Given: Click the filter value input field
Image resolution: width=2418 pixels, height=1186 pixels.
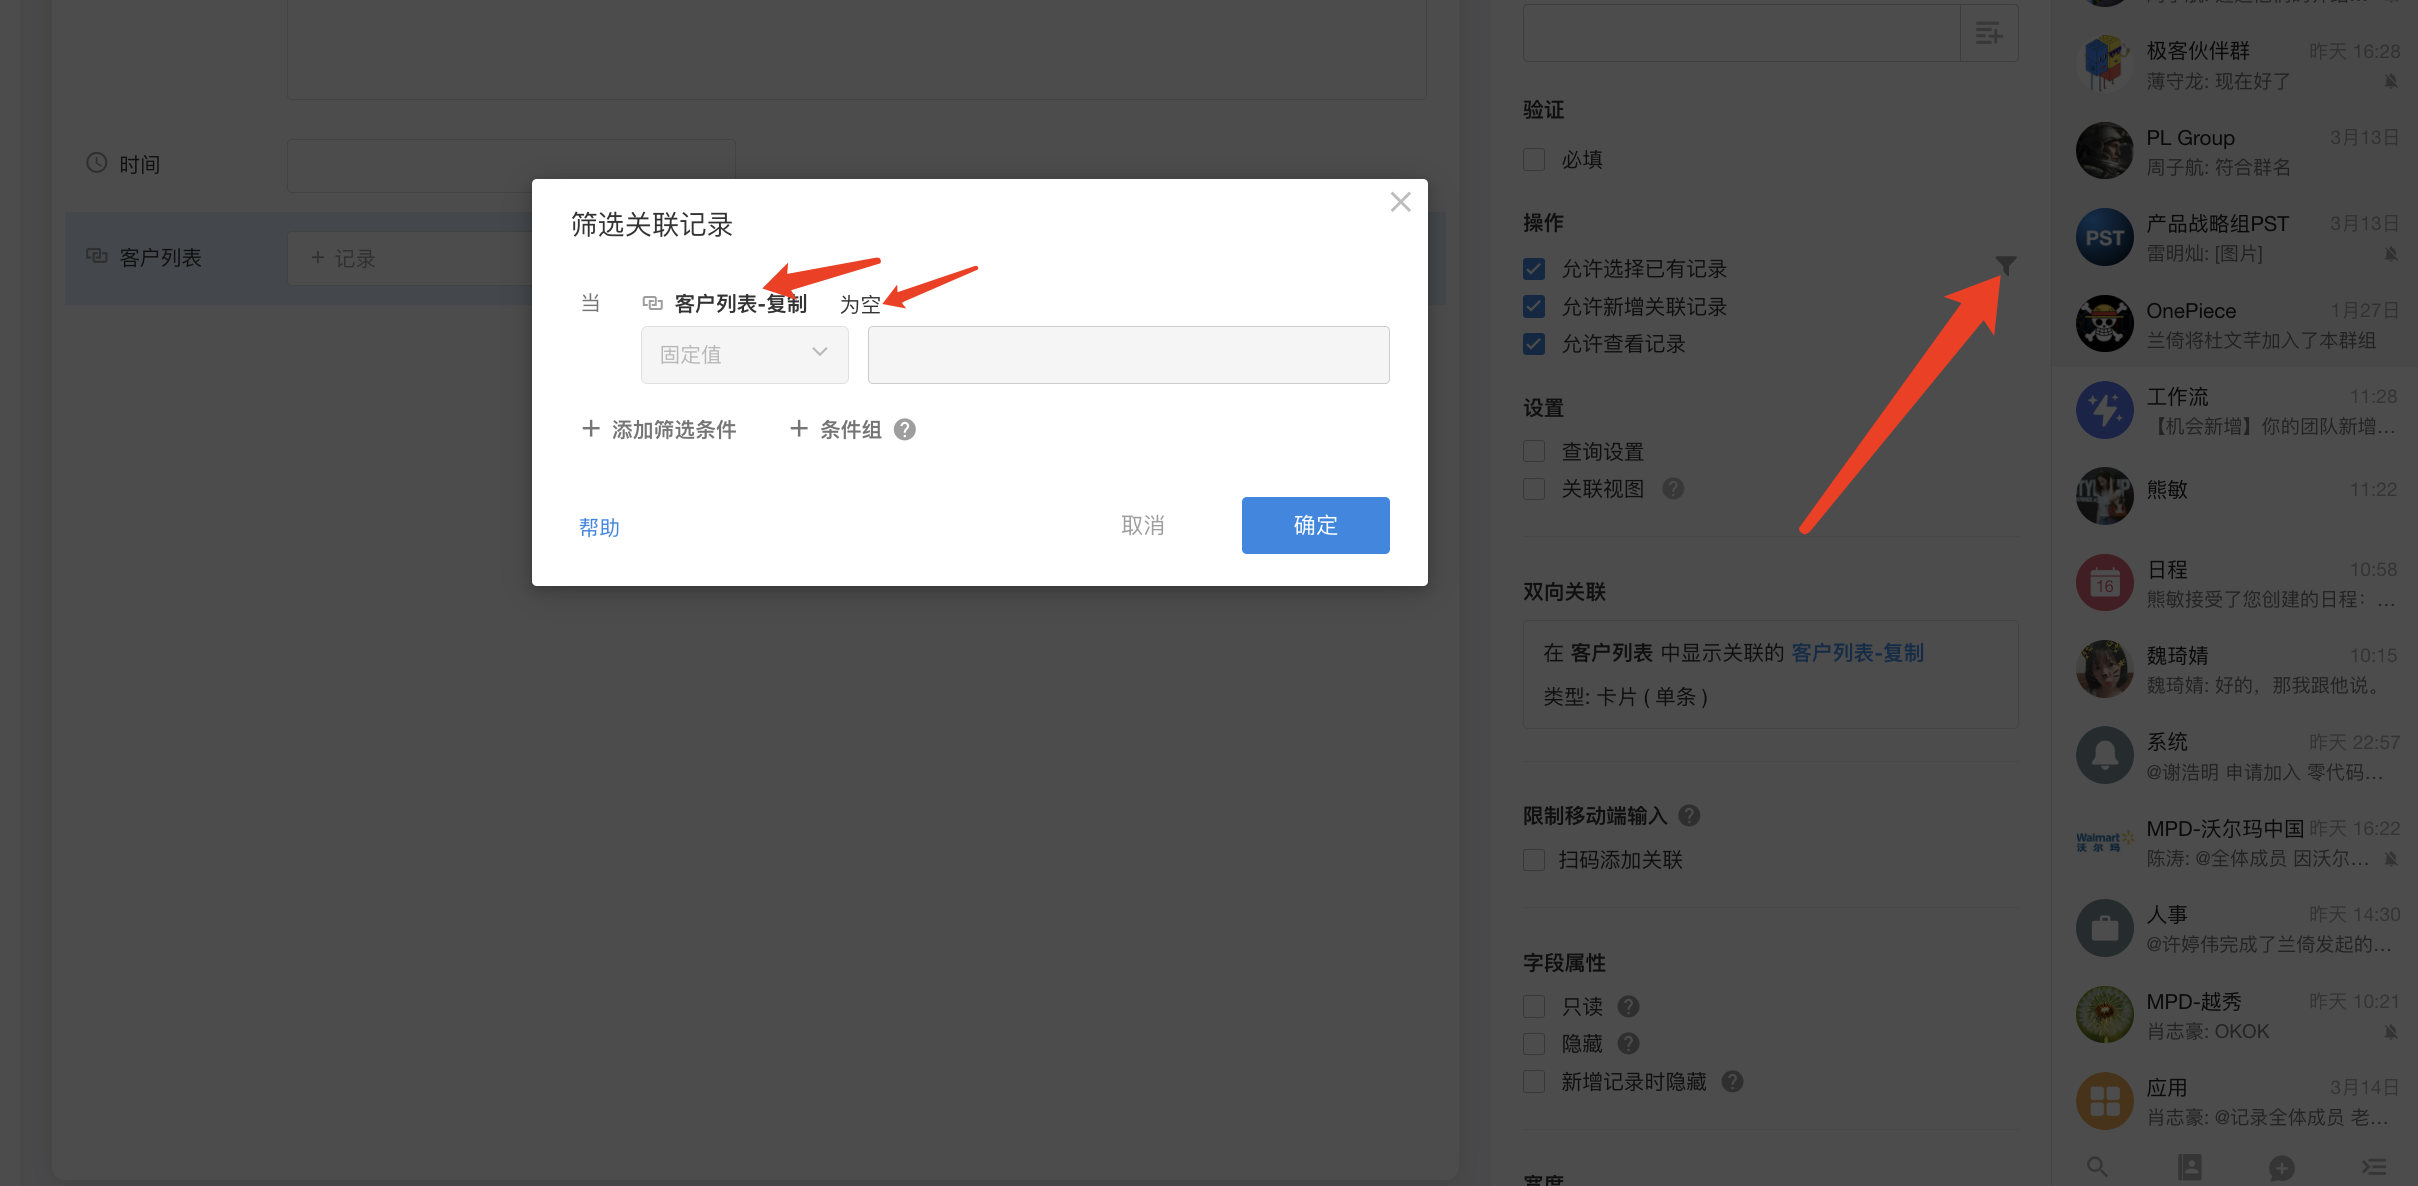Looking at the screenshot, I should click(x=1128, y=354).
